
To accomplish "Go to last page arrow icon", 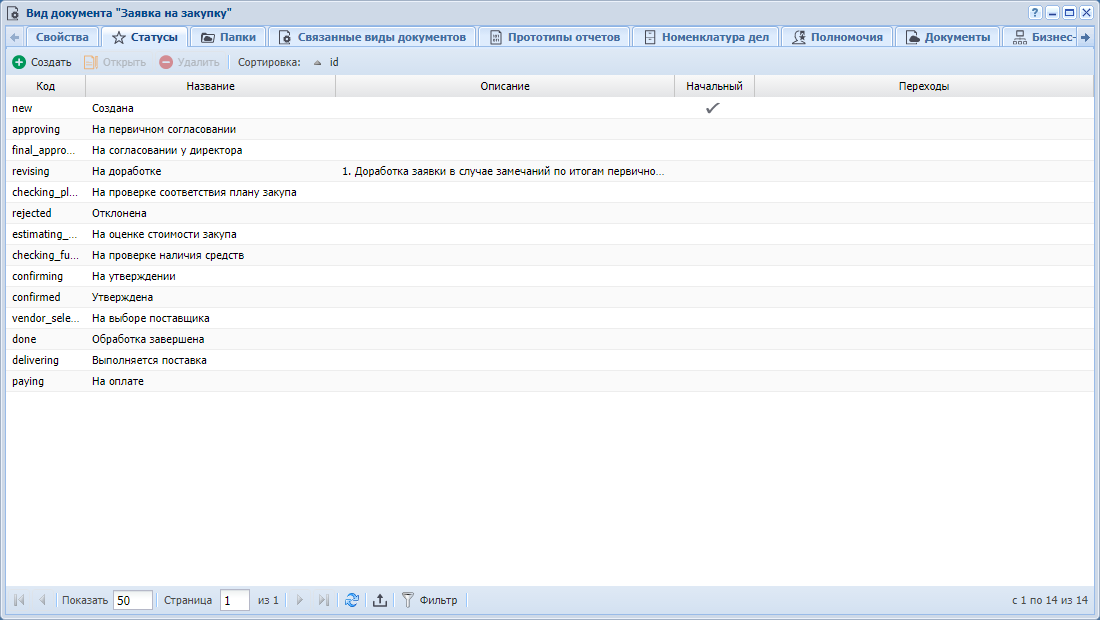I will (323, 600).
